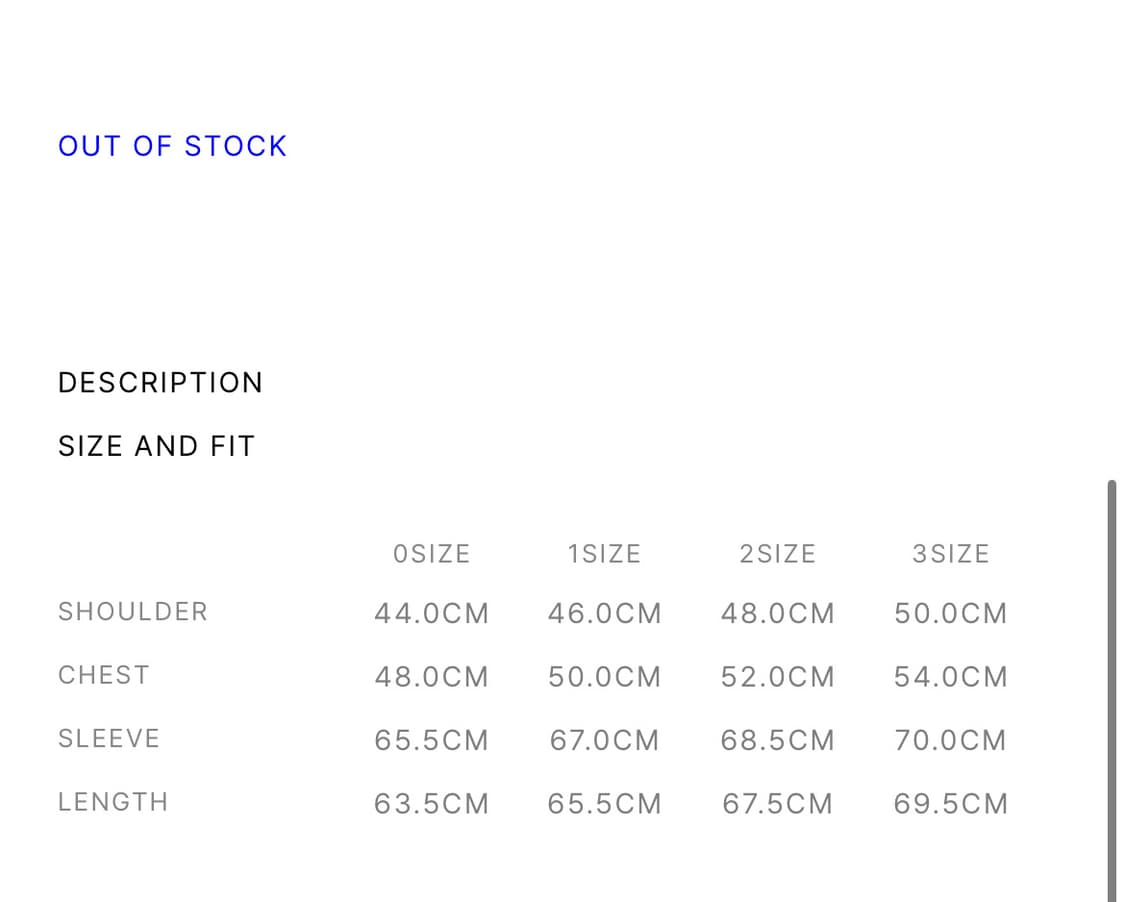Select the 1SIZE column header
The height and width of the screenshot is (902, 1125).
[604, 554]
